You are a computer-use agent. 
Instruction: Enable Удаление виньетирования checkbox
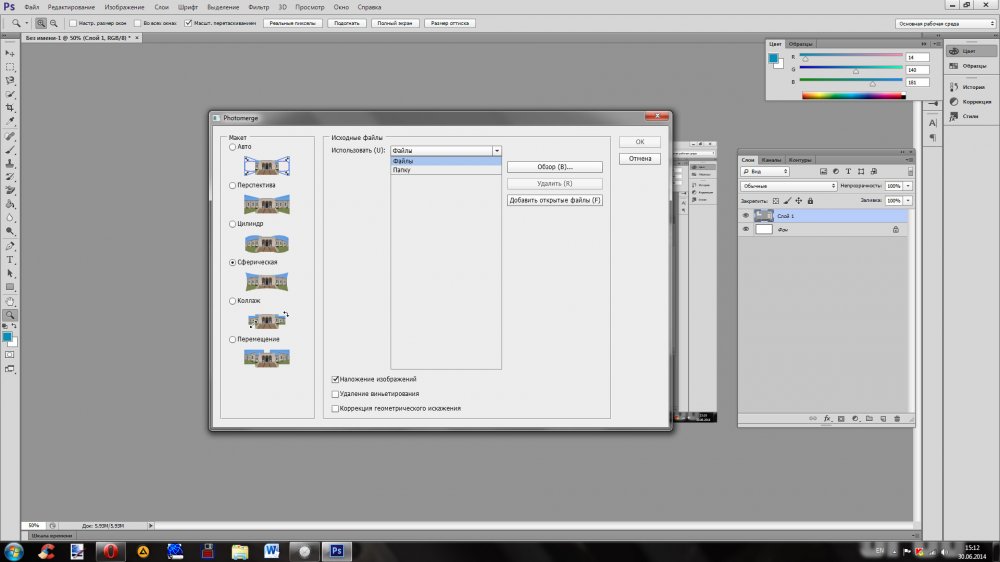point(336,394)
